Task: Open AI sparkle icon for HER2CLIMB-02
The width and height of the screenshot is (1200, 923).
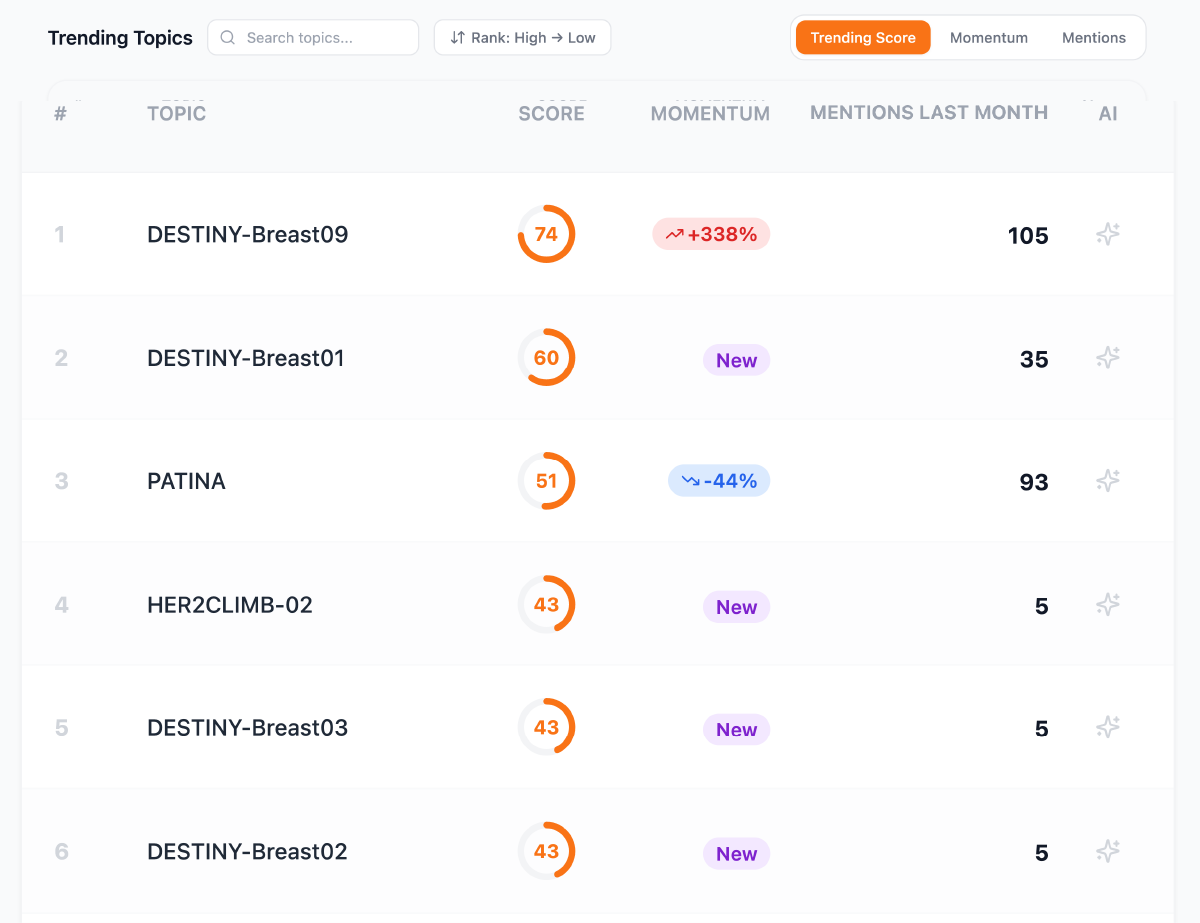Action: point(1107,604)
